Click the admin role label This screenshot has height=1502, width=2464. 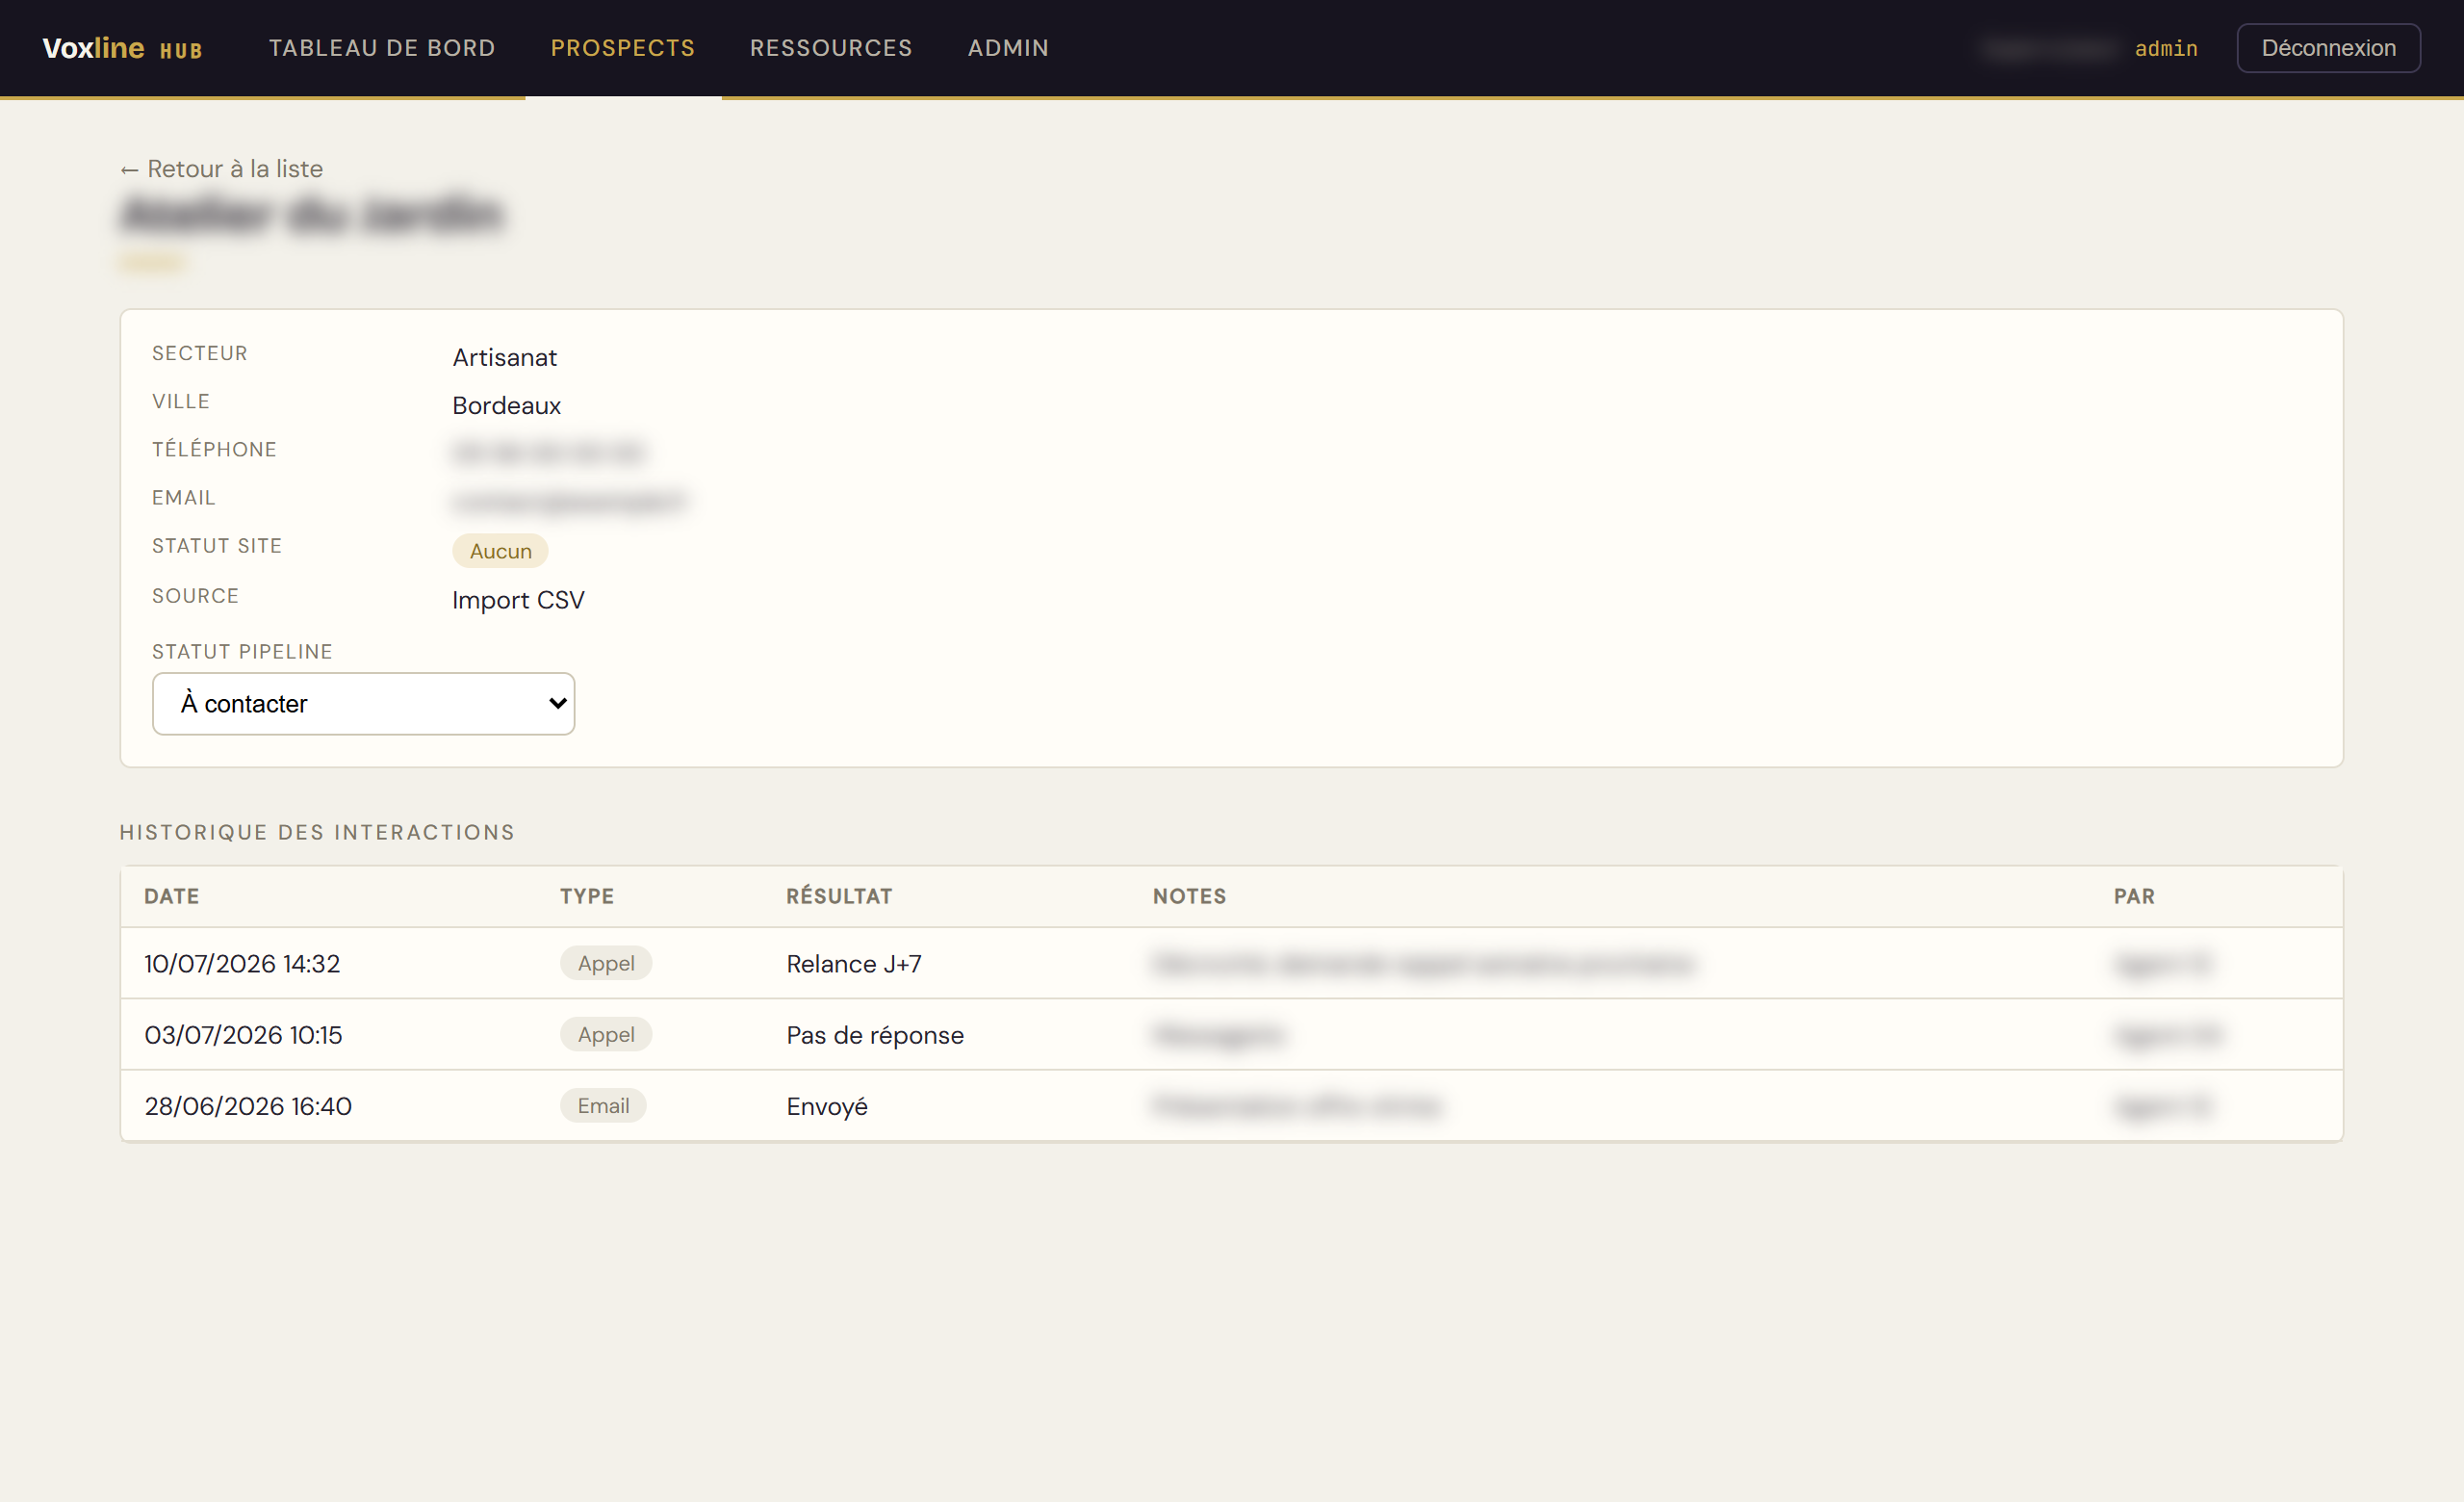(x=2166, y=48)
